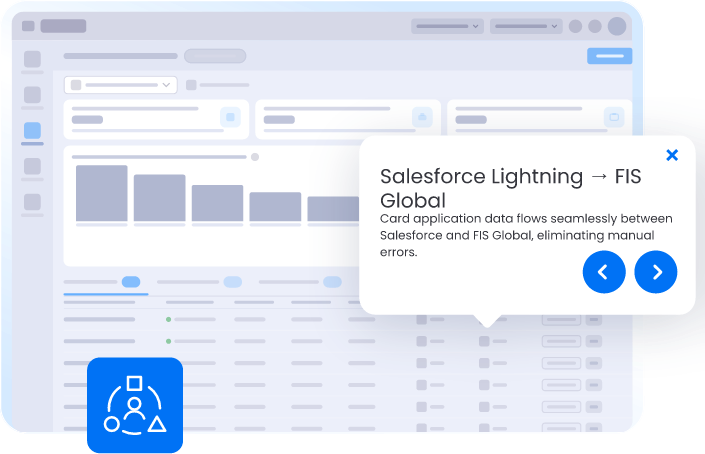The width and height of the screenshot is (705, 454).
Task: Expand the first of two top-bar dropdowns
Action: click(447, 26)
